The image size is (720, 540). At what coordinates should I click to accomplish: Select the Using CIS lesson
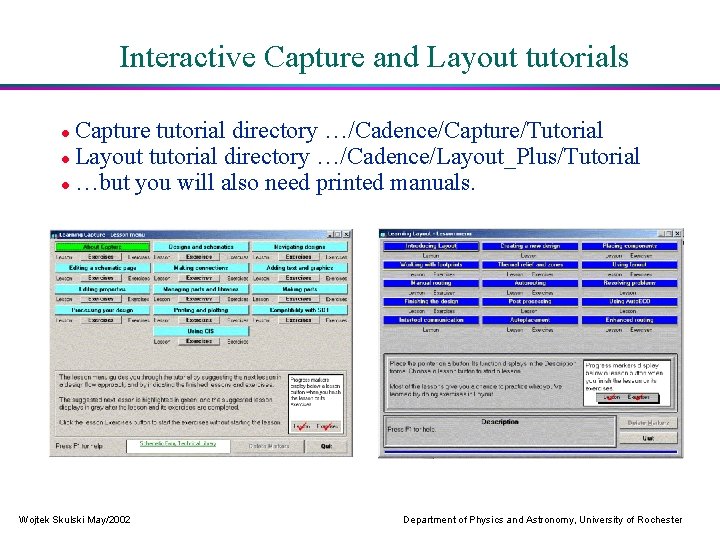tap(201, 331)
